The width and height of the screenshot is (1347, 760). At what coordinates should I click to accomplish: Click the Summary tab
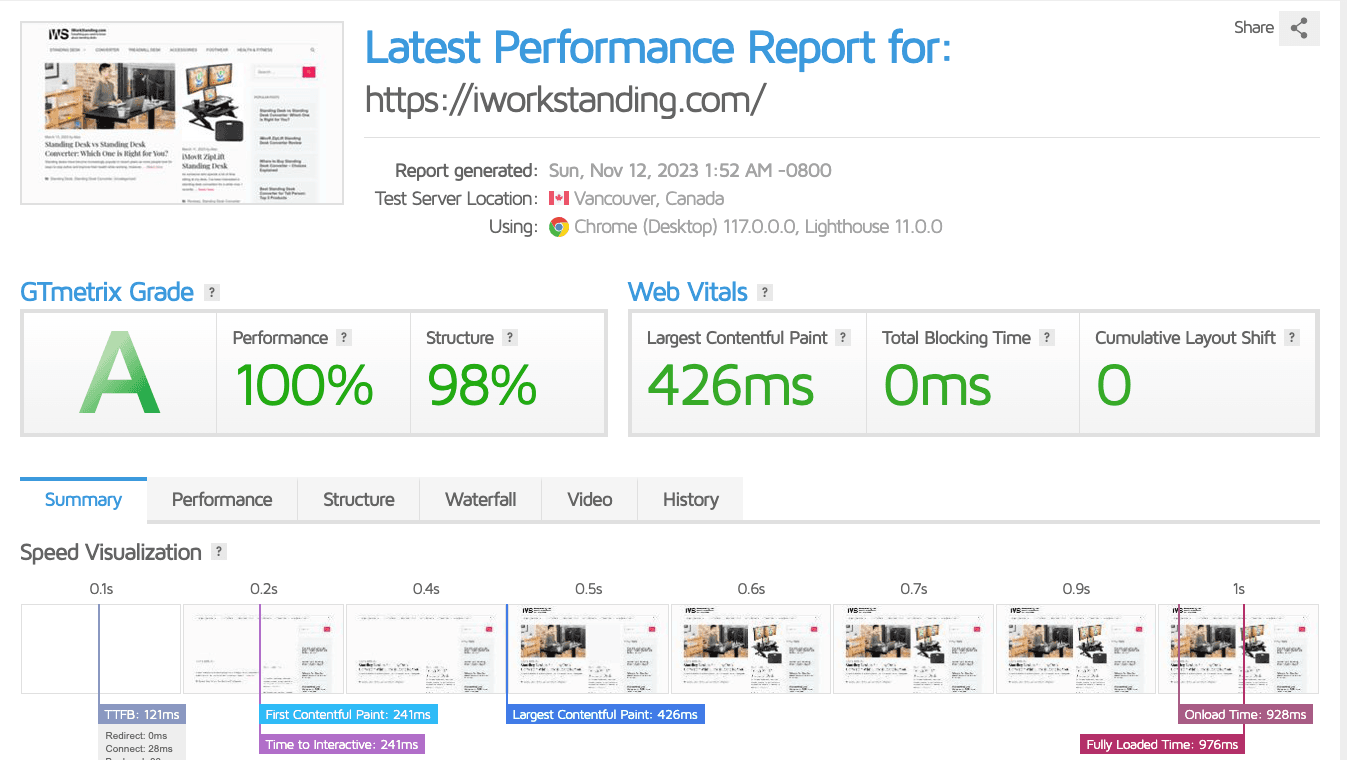83,500
